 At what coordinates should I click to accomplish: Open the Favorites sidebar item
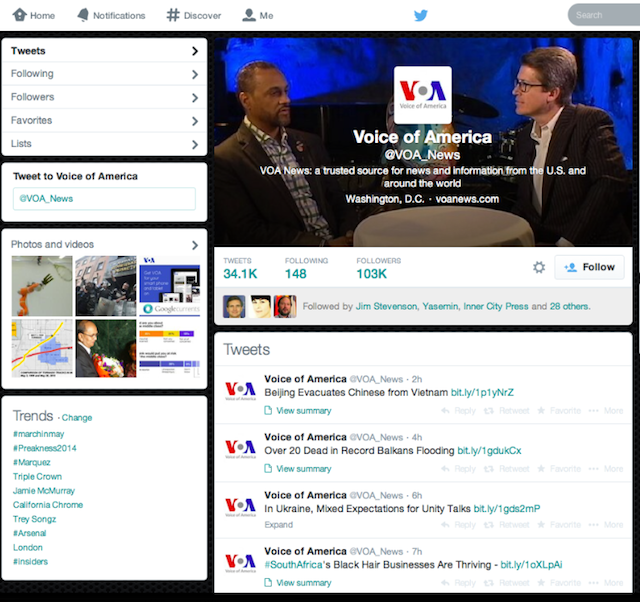[104, 120]
